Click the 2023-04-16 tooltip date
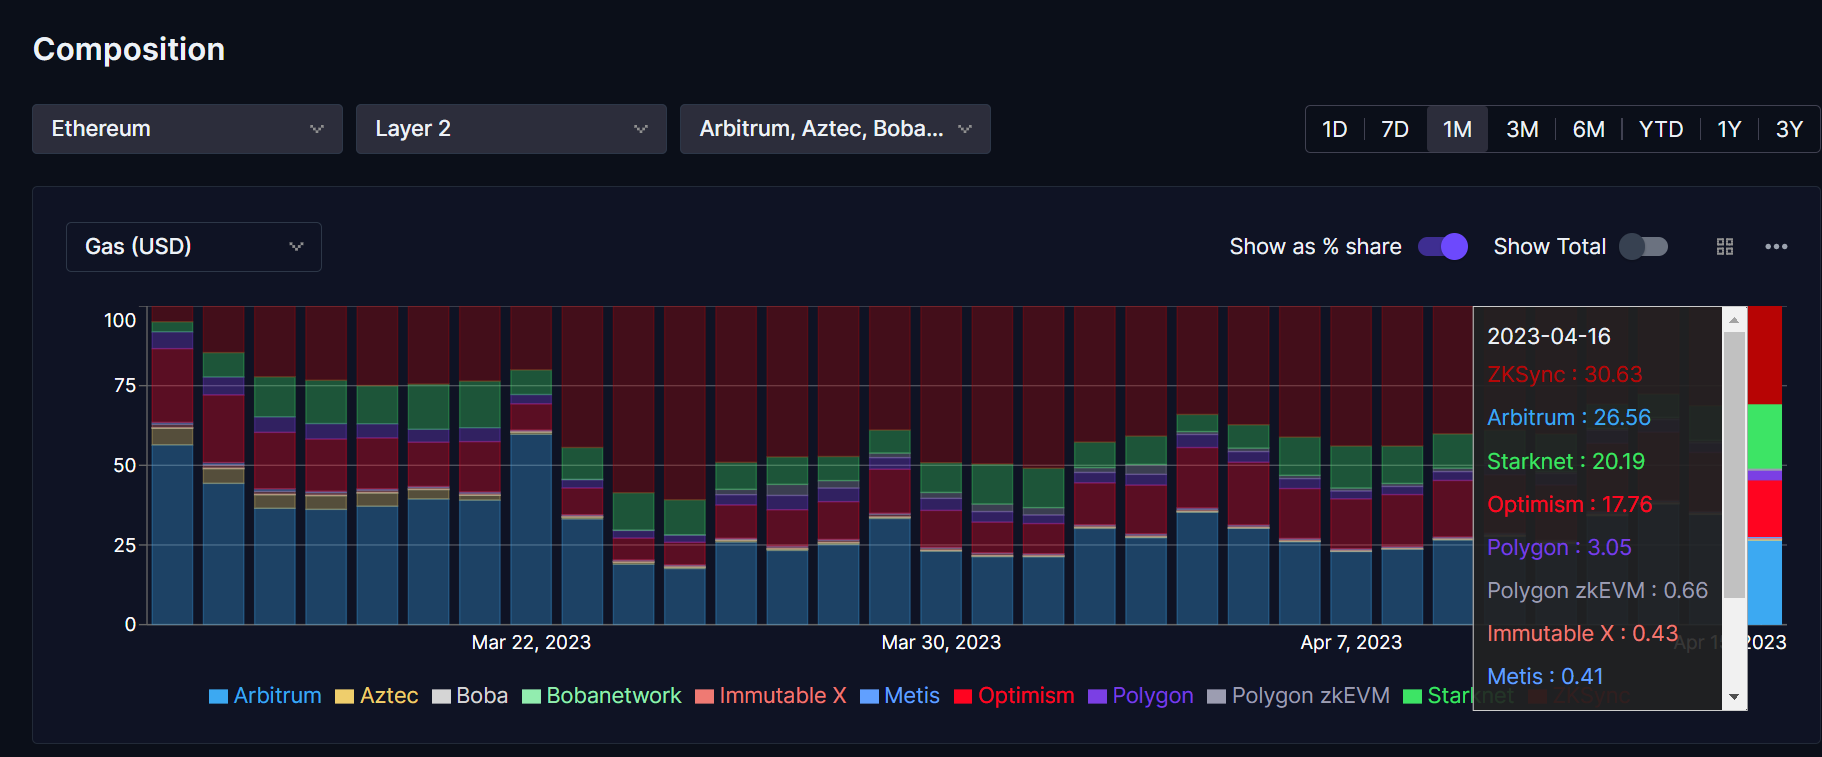 1548,336
